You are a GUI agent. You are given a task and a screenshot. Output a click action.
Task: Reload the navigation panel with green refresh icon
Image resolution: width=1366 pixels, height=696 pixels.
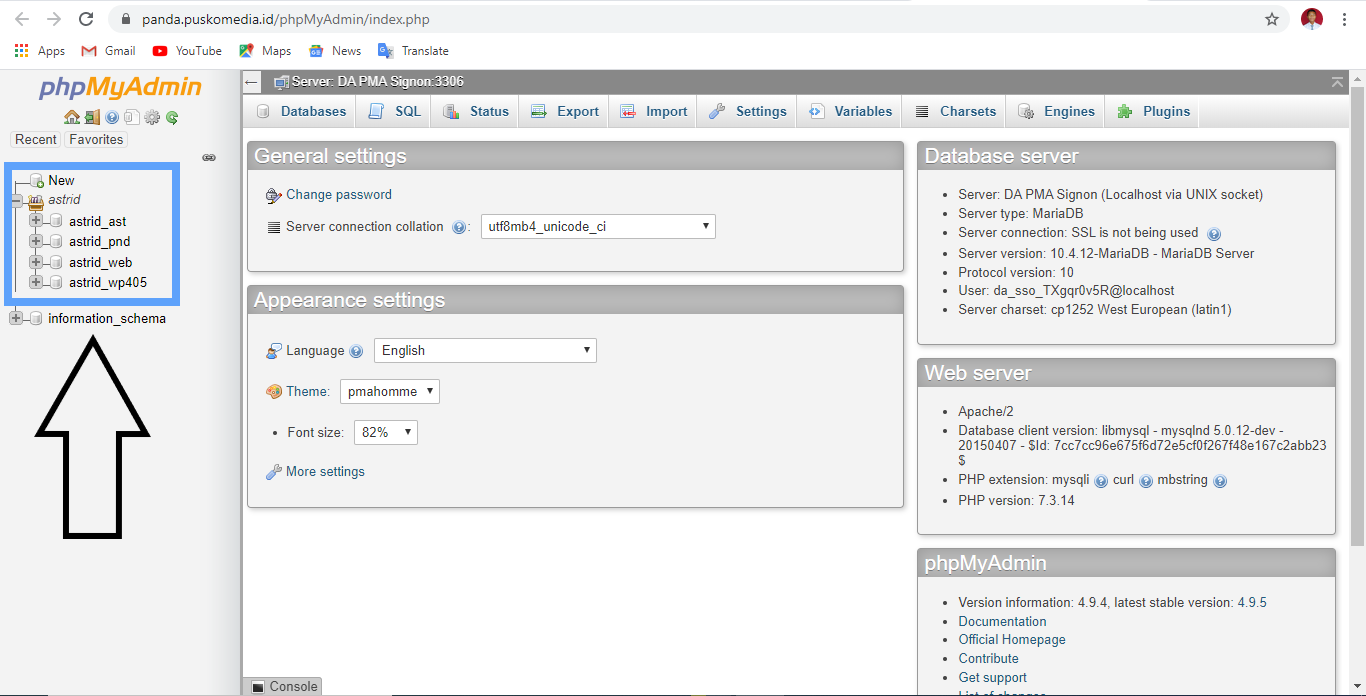point(172,116)
